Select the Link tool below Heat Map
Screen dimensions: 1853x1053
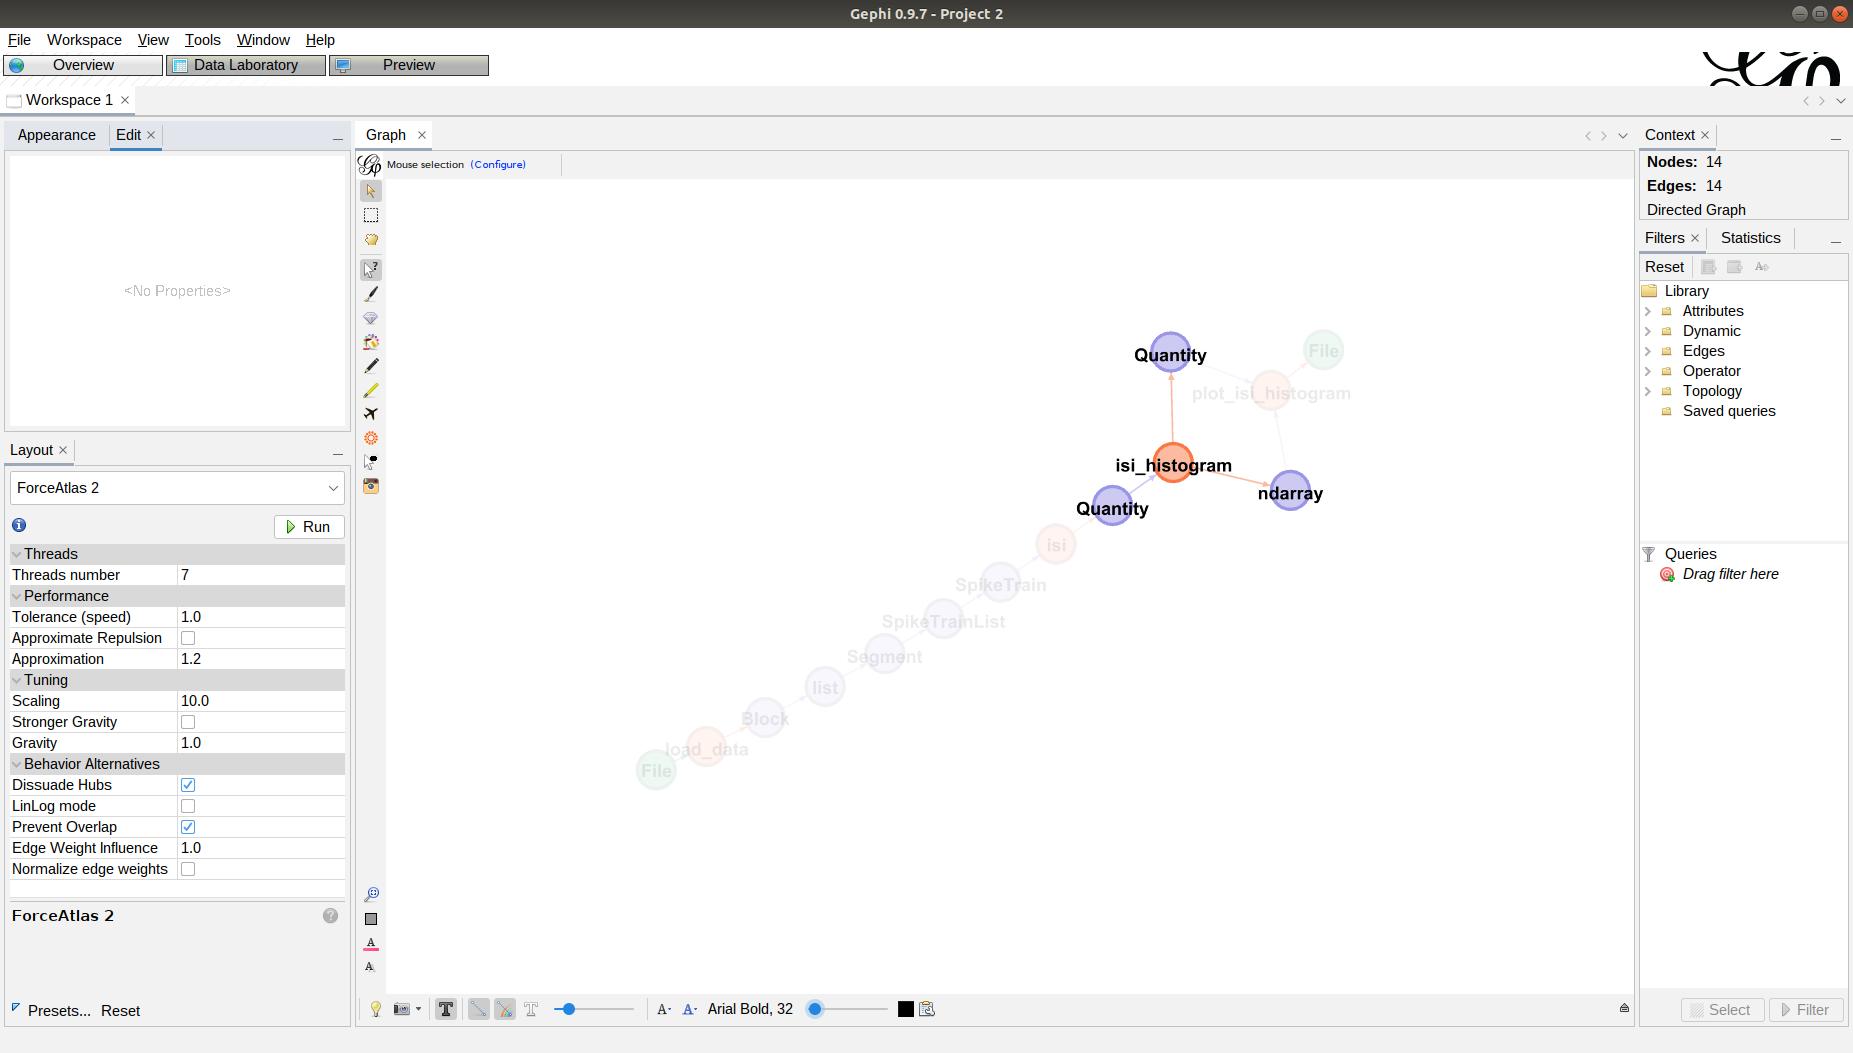371,462
